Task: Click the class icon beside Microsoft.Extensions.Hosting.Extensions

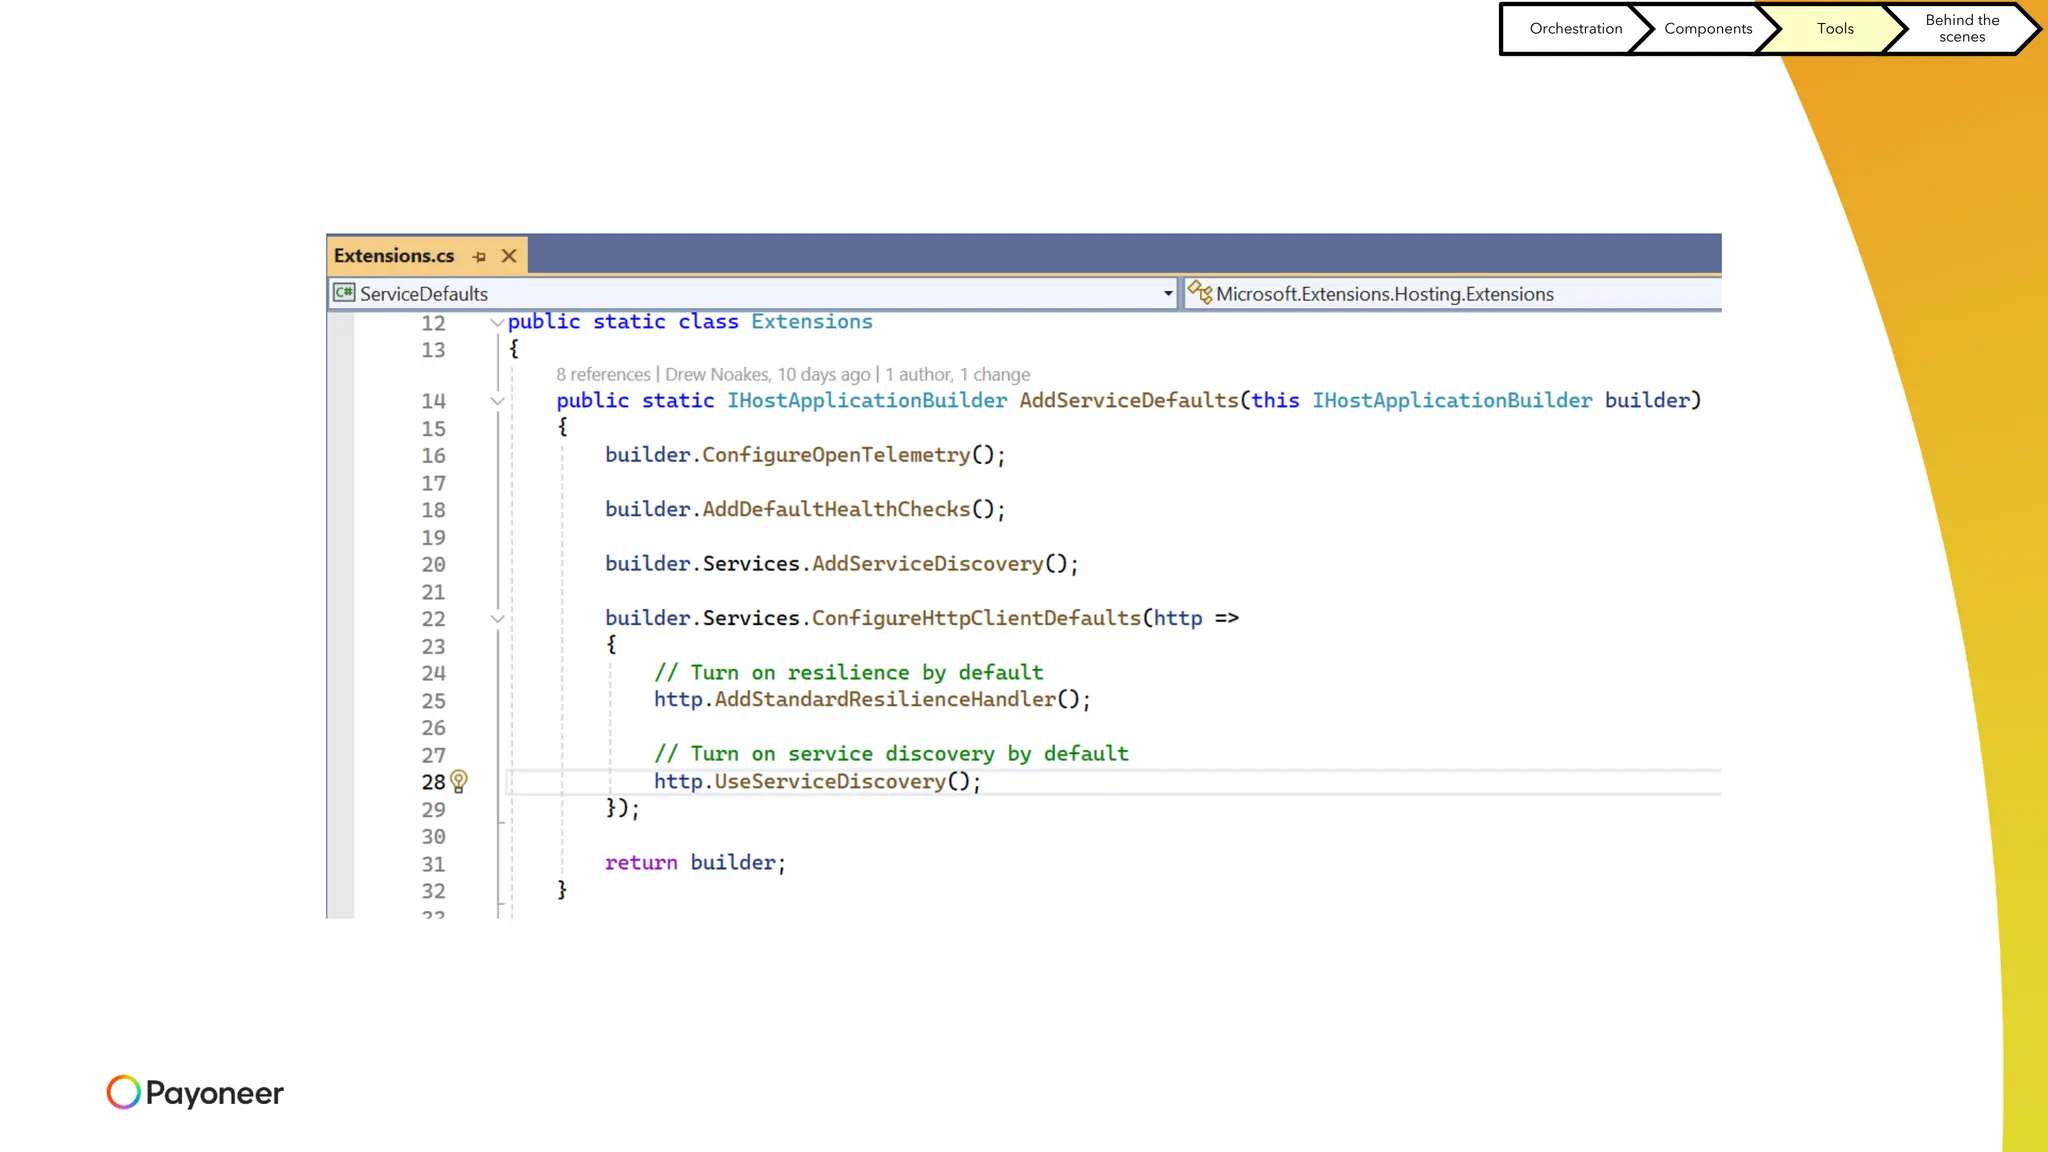Action: (x=1200, y=293)
